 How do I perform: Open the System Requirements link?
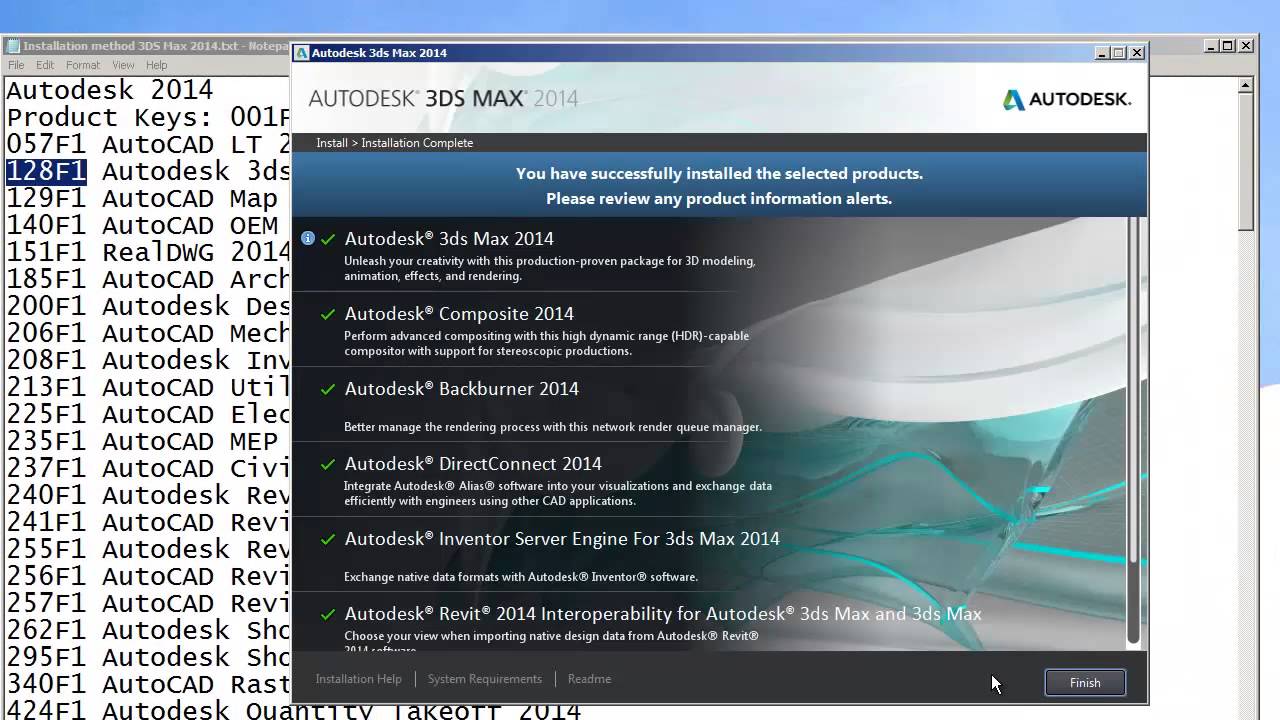(x=485, y=679)
